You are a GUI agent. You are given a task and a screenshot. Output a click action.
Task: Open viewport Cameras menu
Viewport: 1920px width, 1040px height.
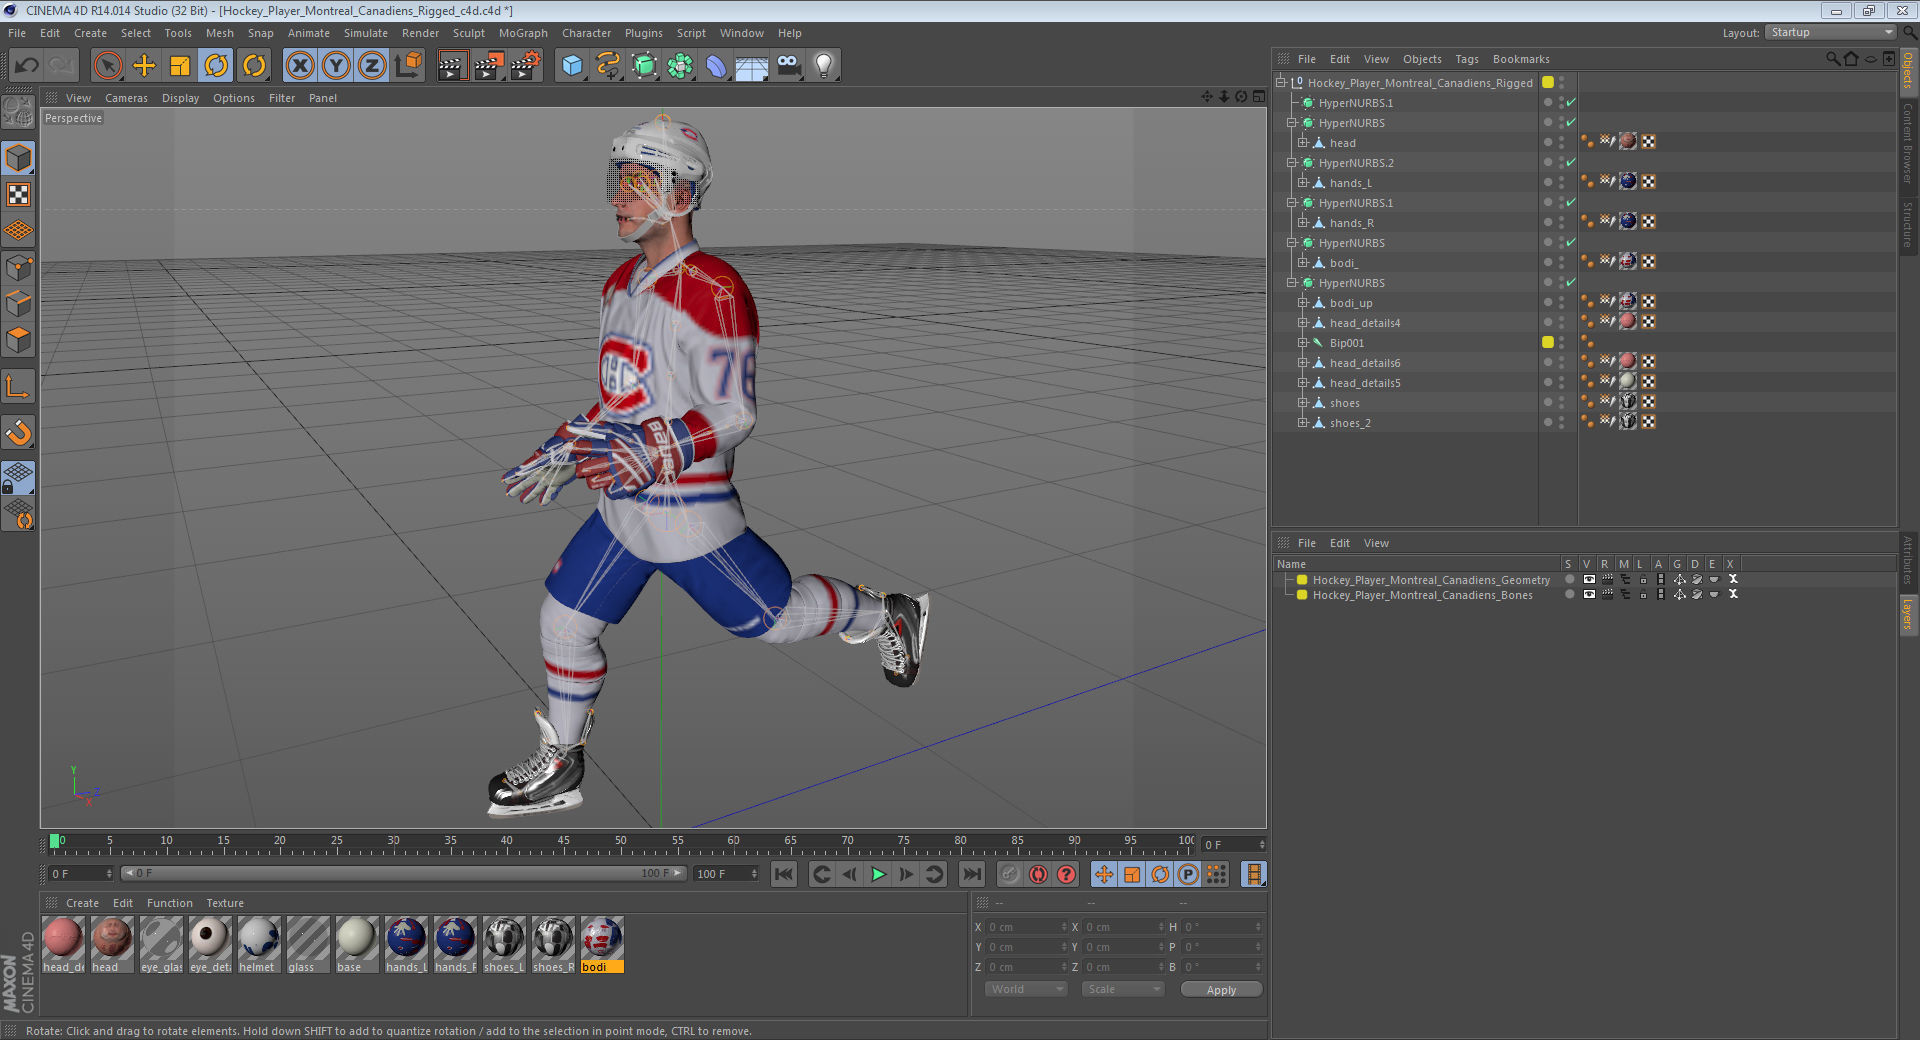[x=126, y=98]
